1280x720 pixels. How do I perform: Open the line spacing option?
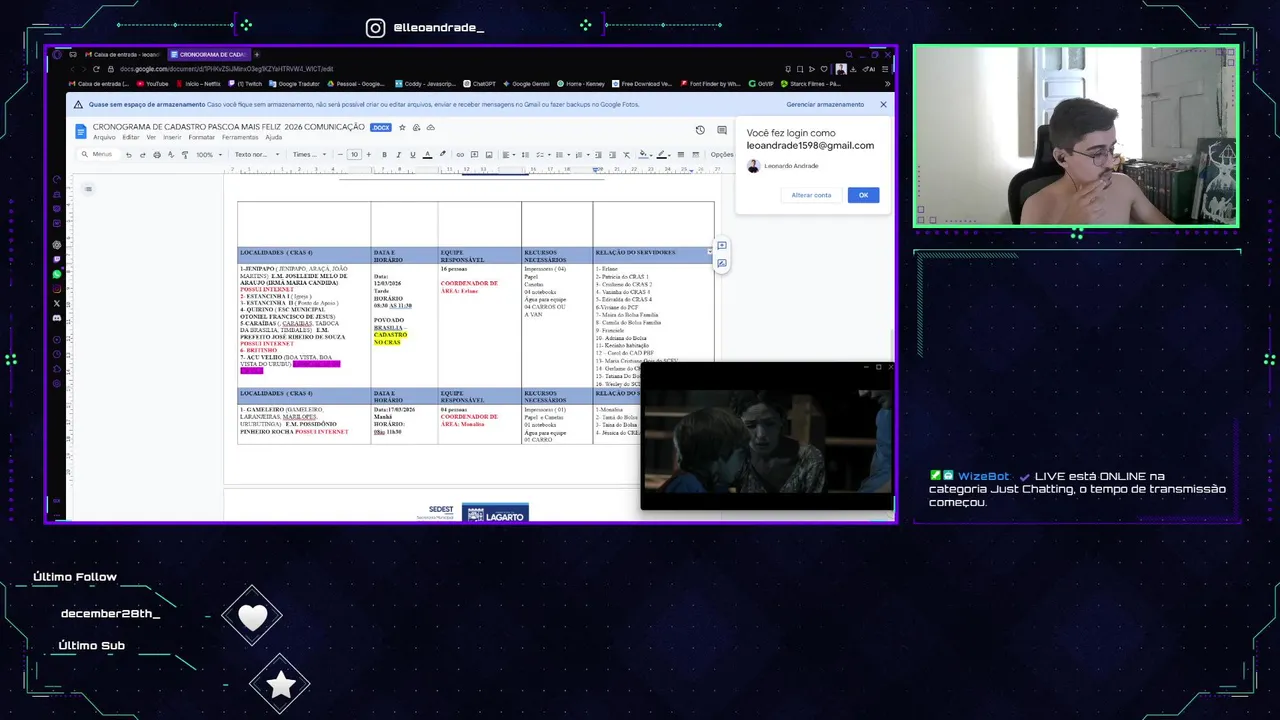point(525,154)
